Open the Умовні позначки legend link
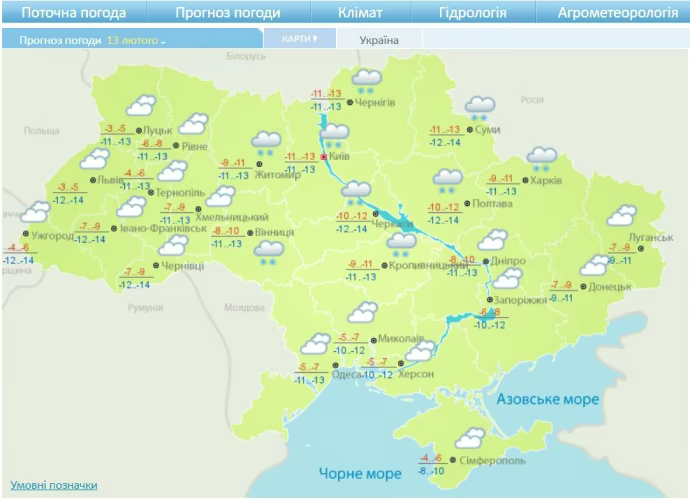The height and width of the screenshot is (500, 690). [x=54, y=485]
